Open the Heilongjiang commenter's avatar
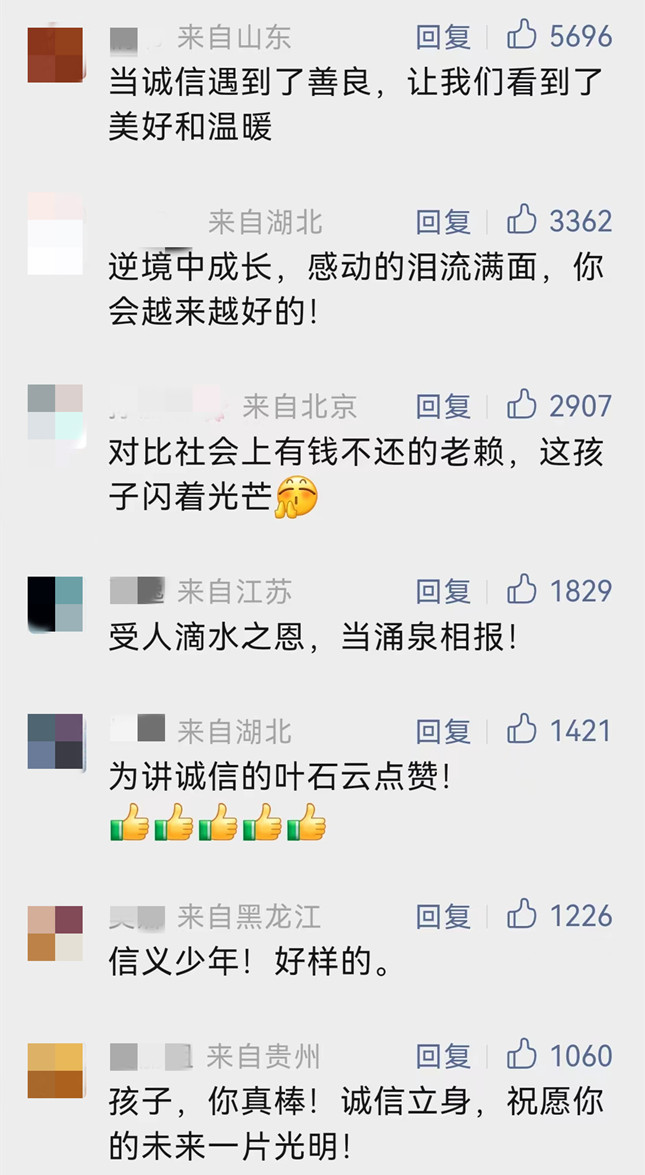645x1175 pixels. [55, 933]
